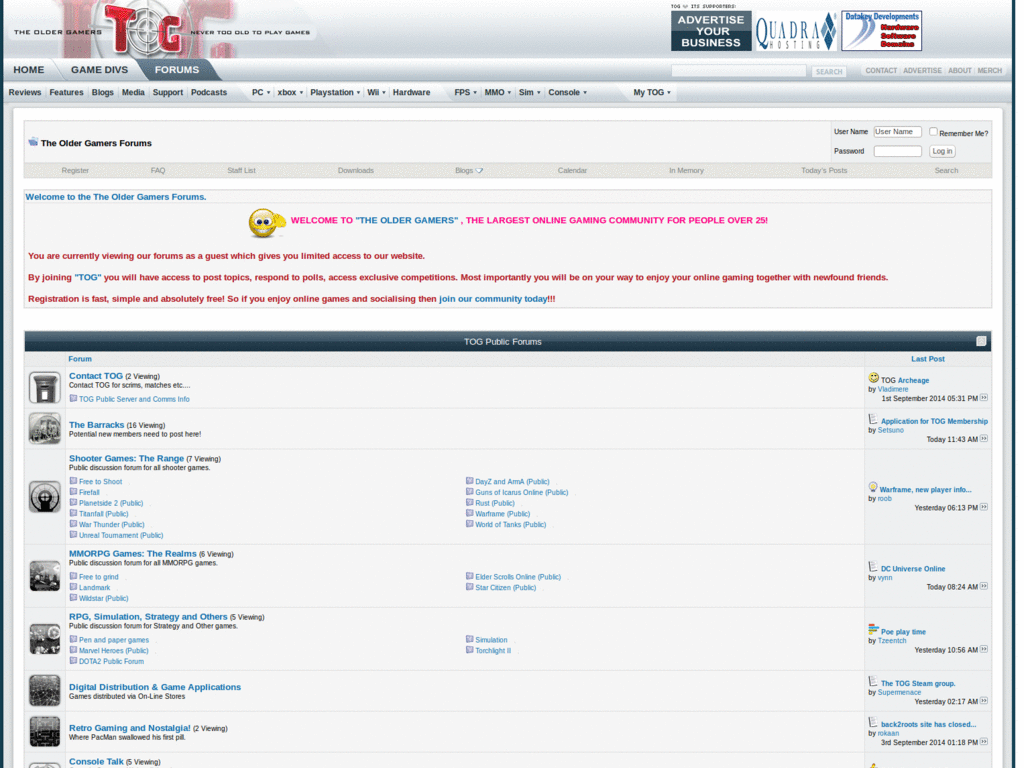Go to last post in The Barracks

tap(984, 439)
